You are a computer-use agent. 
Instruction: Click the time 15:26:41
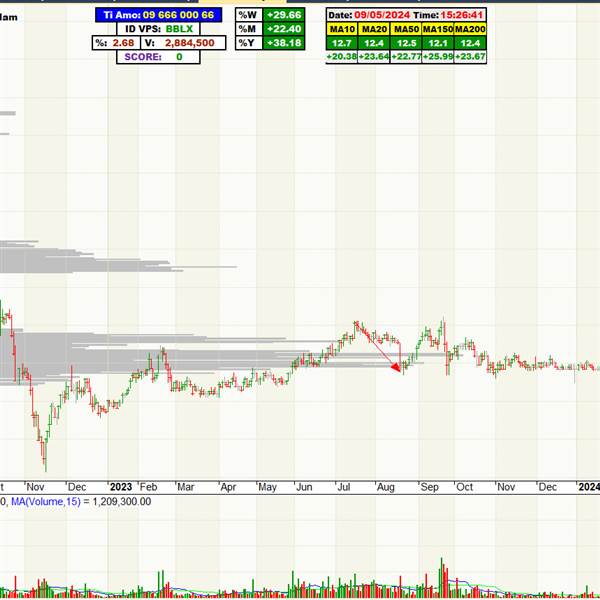coord(462,15)
